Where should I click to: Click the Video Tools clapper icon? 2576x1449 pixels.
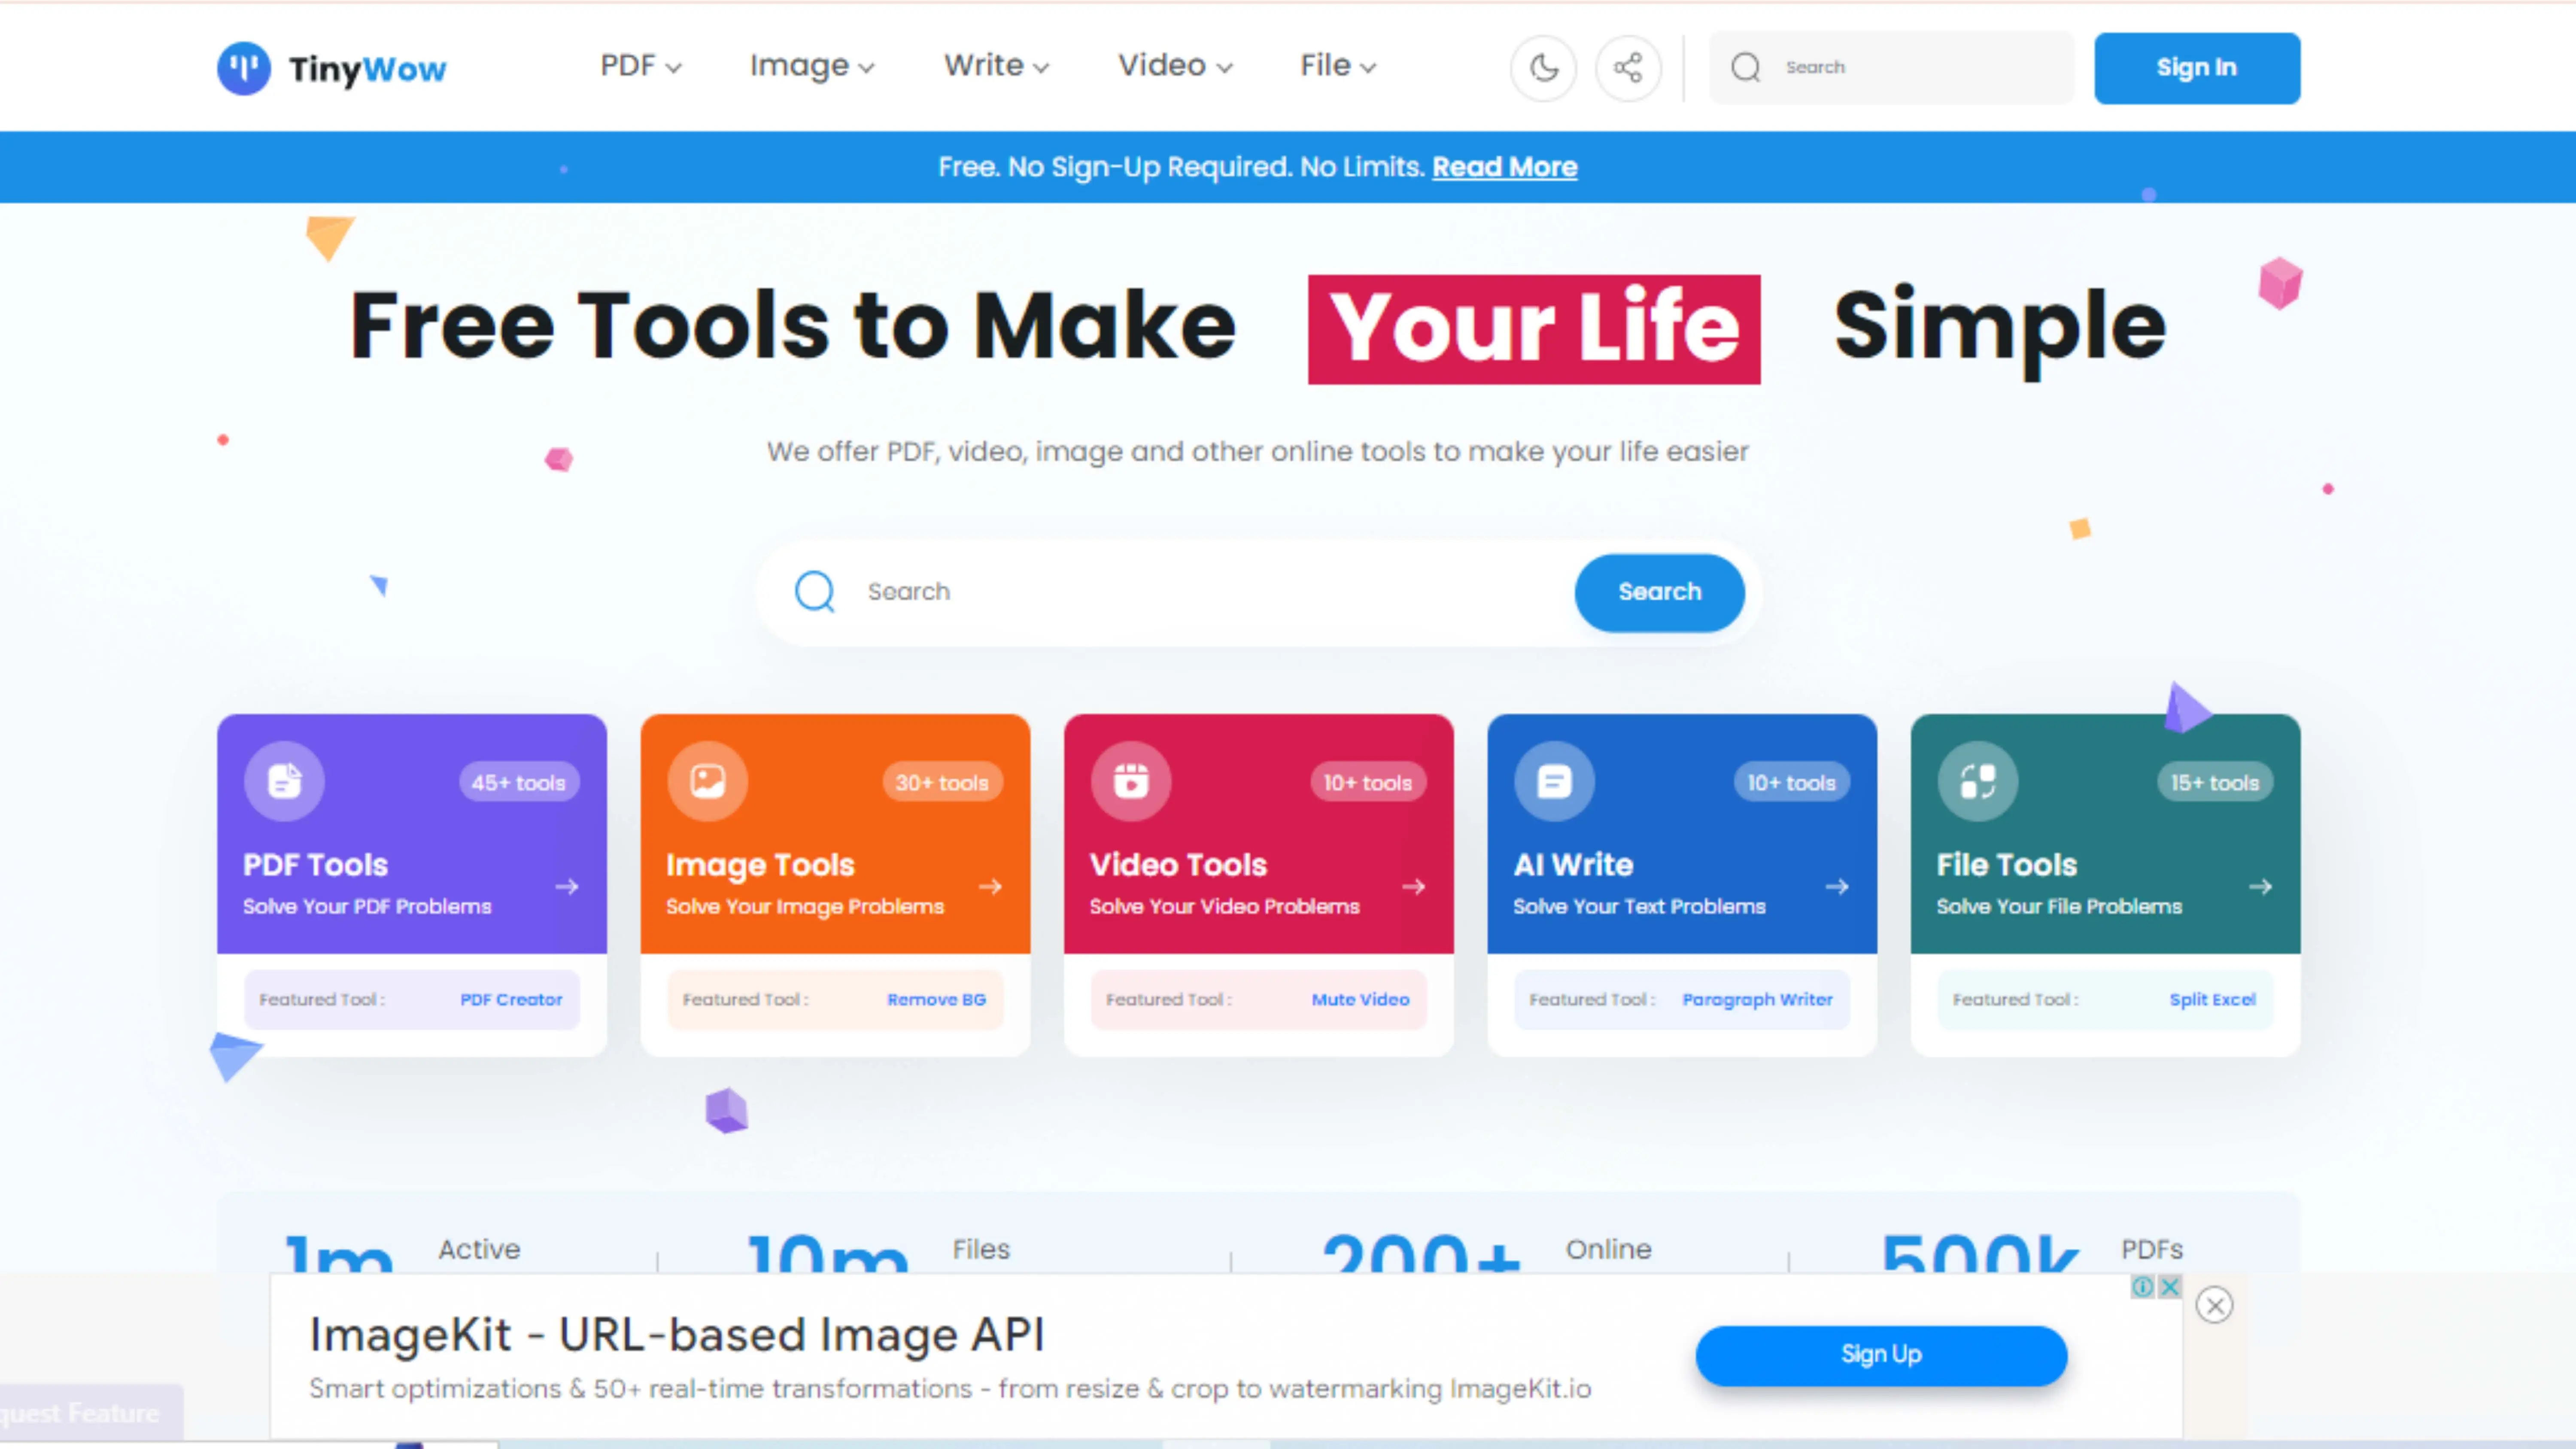[x=1131, y=781]
